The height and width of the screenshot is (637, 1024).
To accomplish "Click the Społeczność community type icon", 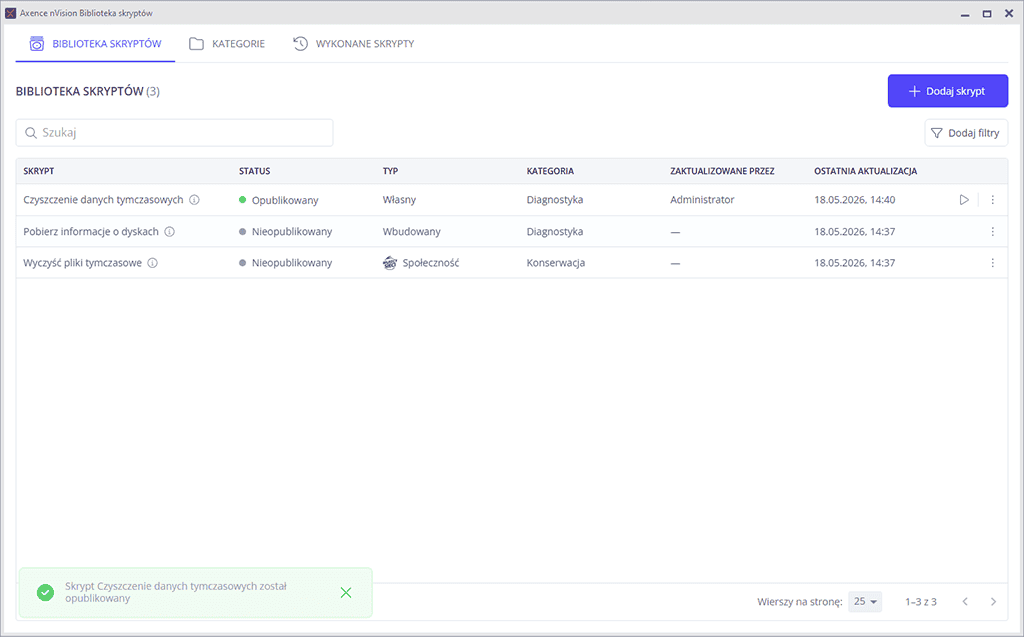I will (x=390, y=263).
